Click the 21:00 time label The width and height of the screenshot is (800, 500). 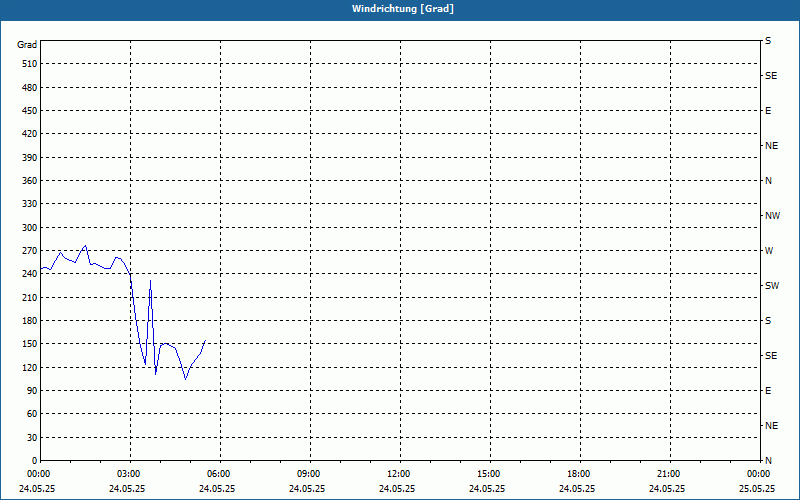tap(668, 474)
